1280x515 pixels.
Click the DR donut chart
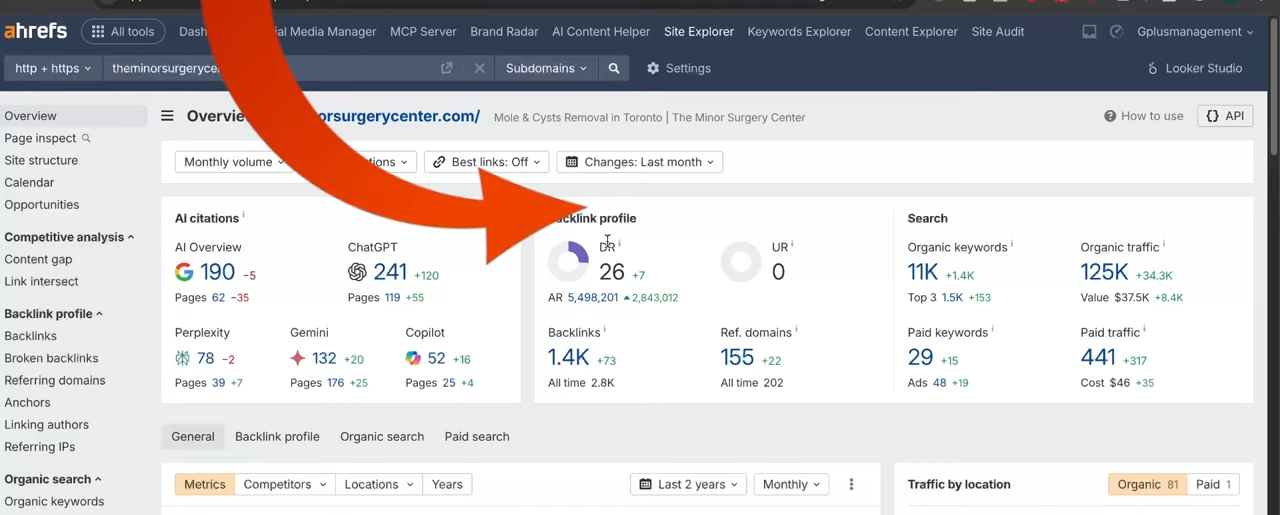click(x=568, y=262)
